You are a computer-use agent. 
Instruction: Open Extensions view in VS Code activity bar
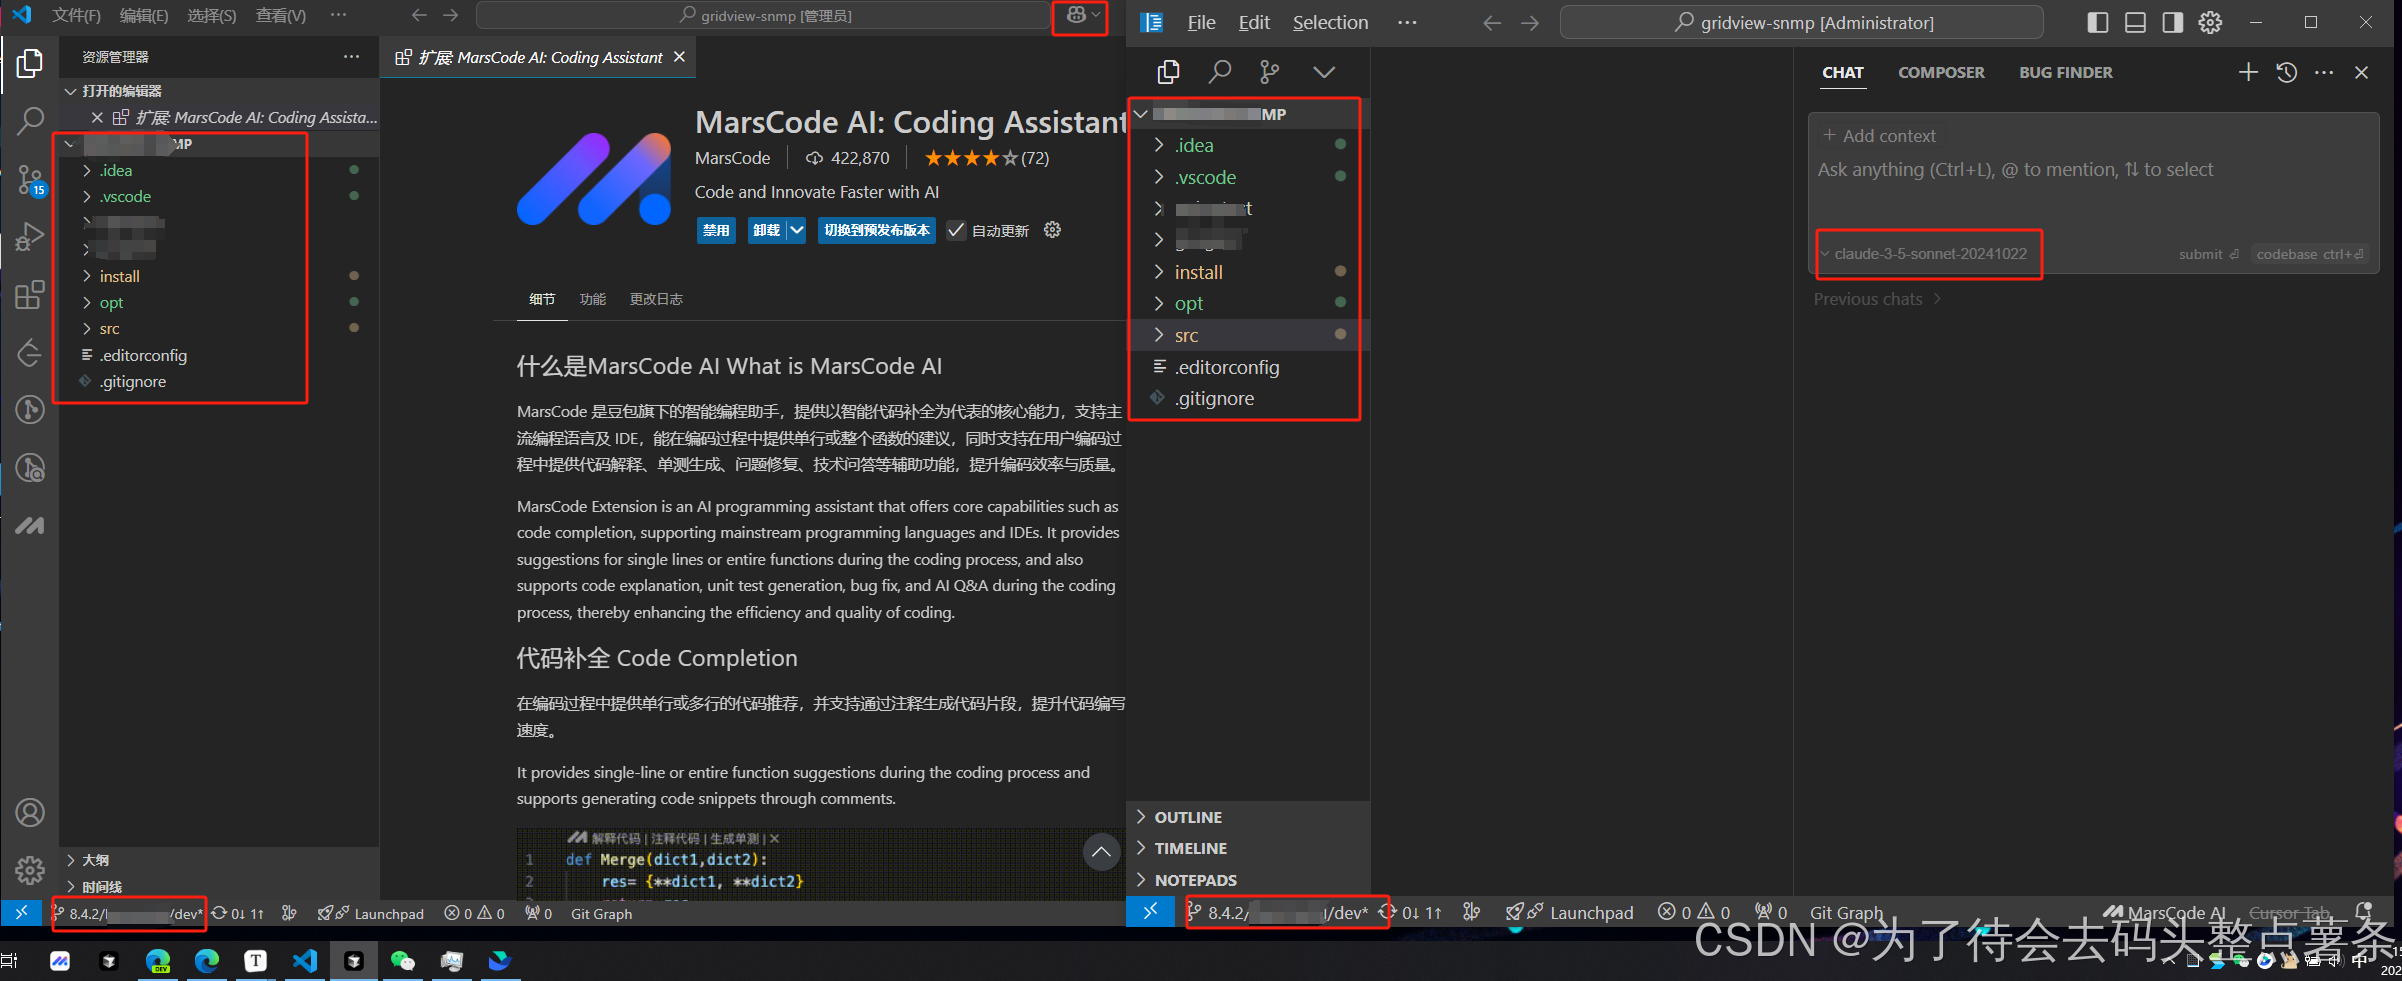click(x=30, y=295)
